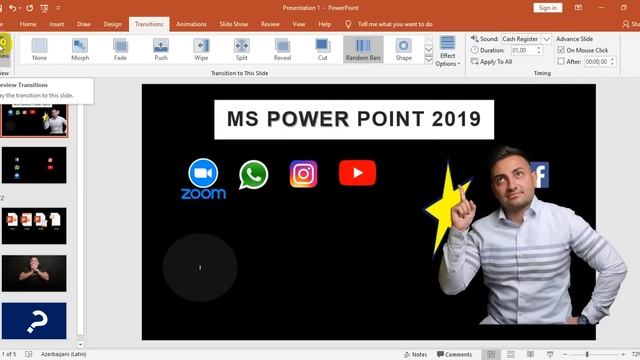This screenshot has width=640, height=360.
Task: Apply the Fade transition
Action: (120, 49)
